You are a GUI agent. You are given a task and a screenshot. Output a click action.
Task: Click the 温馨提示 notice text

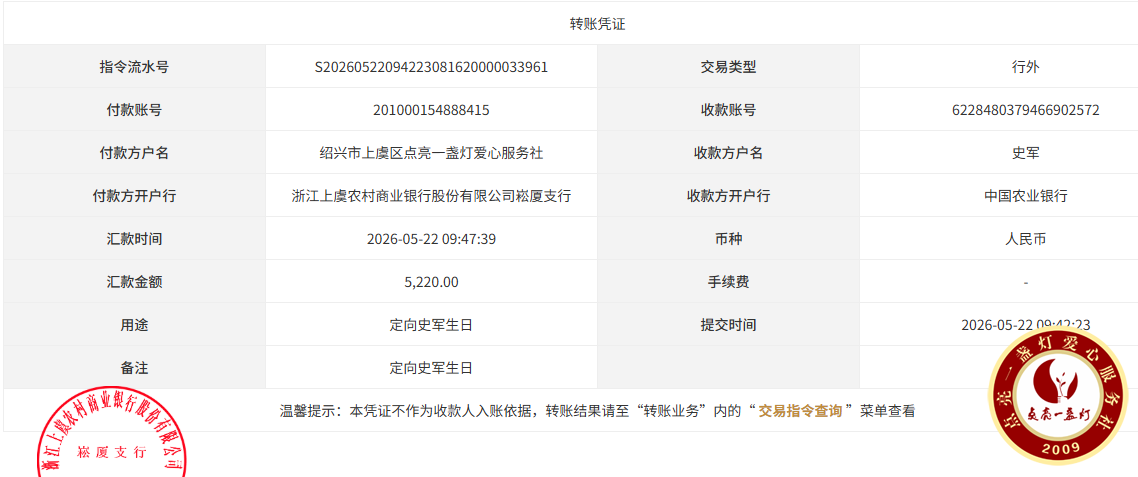point(597,411)
